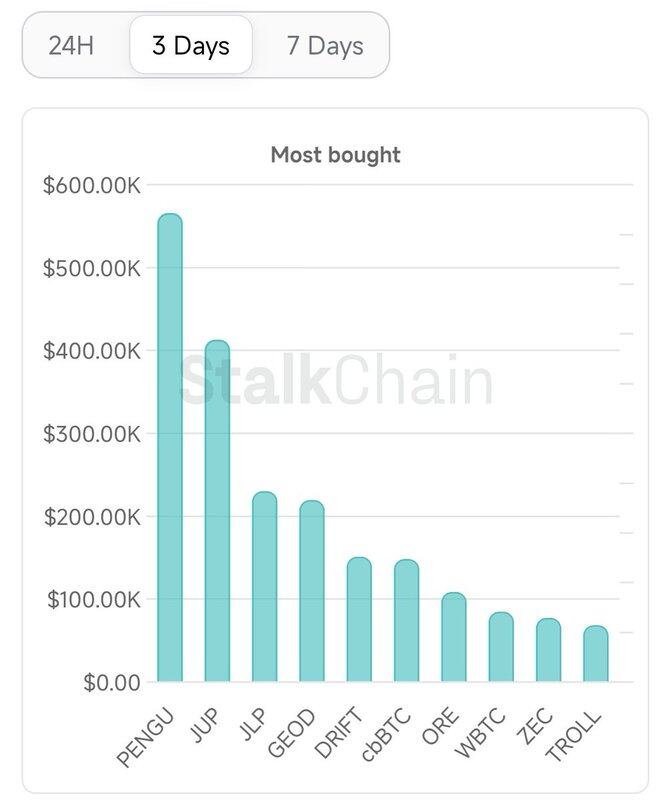This screenshot has height=800, width=657.
Task: Click the StalkChain watermark
Action: pos(335,383)
